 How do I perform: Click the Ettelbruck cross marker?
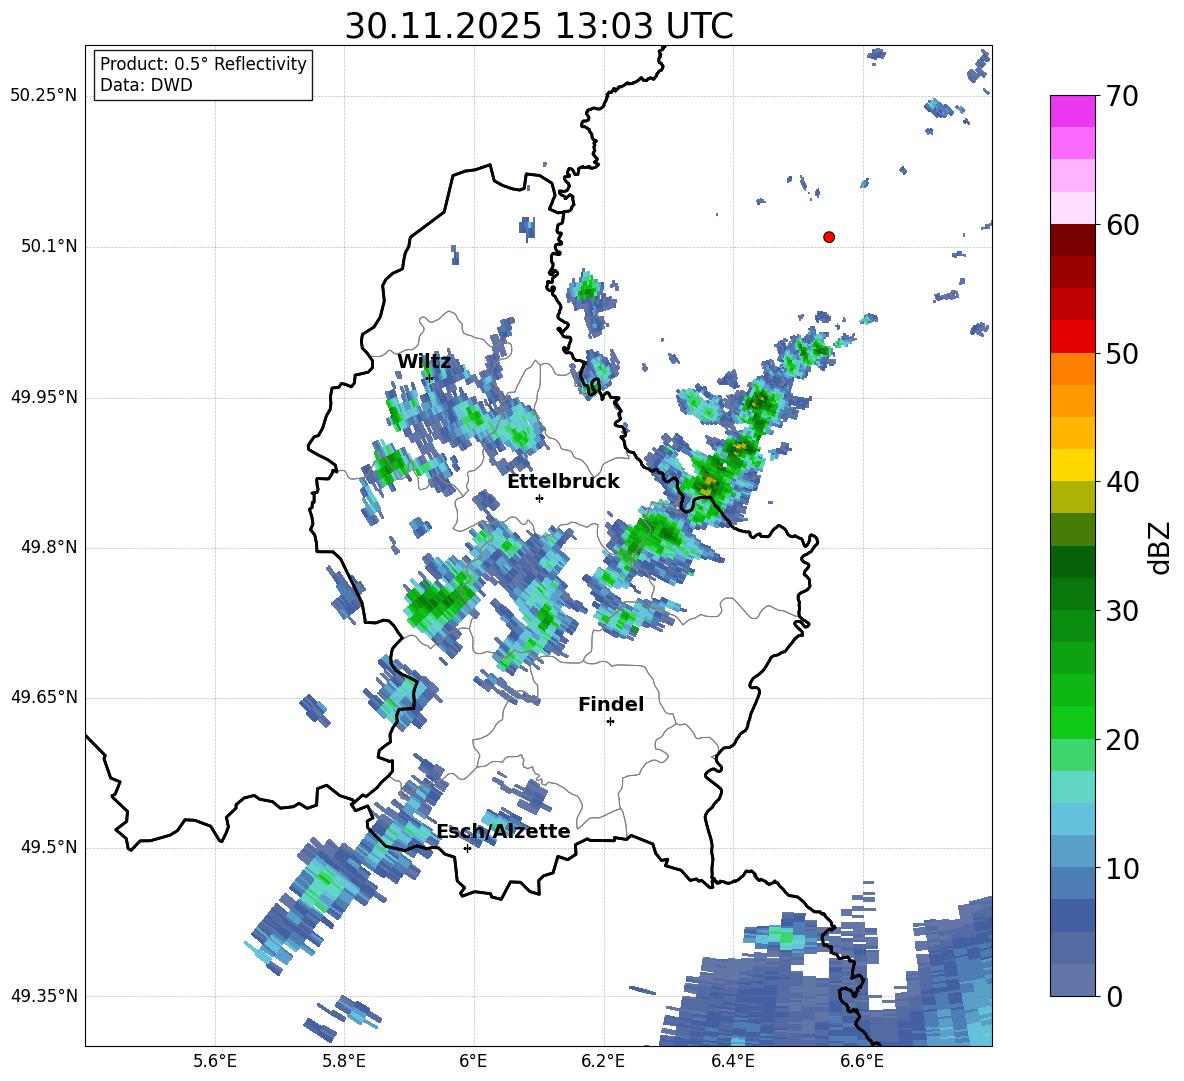click(539, 498)
